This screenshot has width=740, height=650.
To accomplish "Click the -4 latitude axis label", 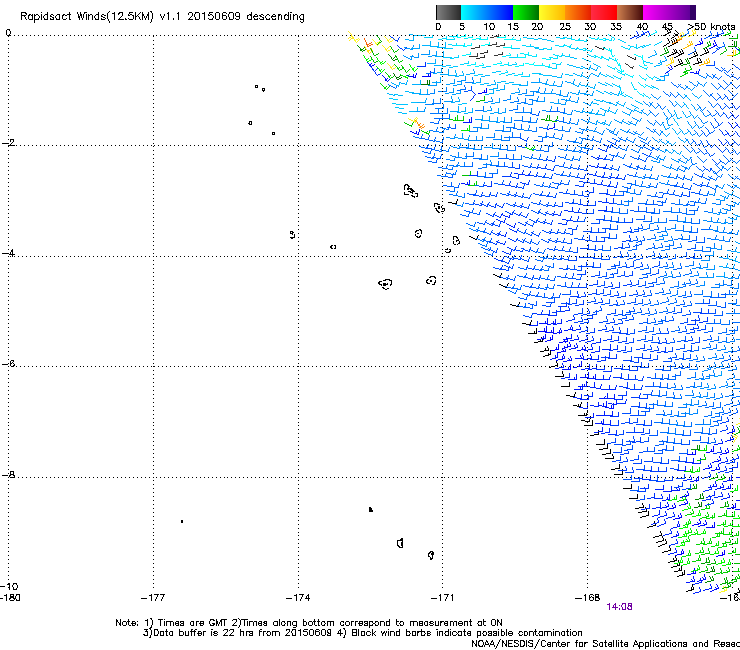I will coord(8,253).
